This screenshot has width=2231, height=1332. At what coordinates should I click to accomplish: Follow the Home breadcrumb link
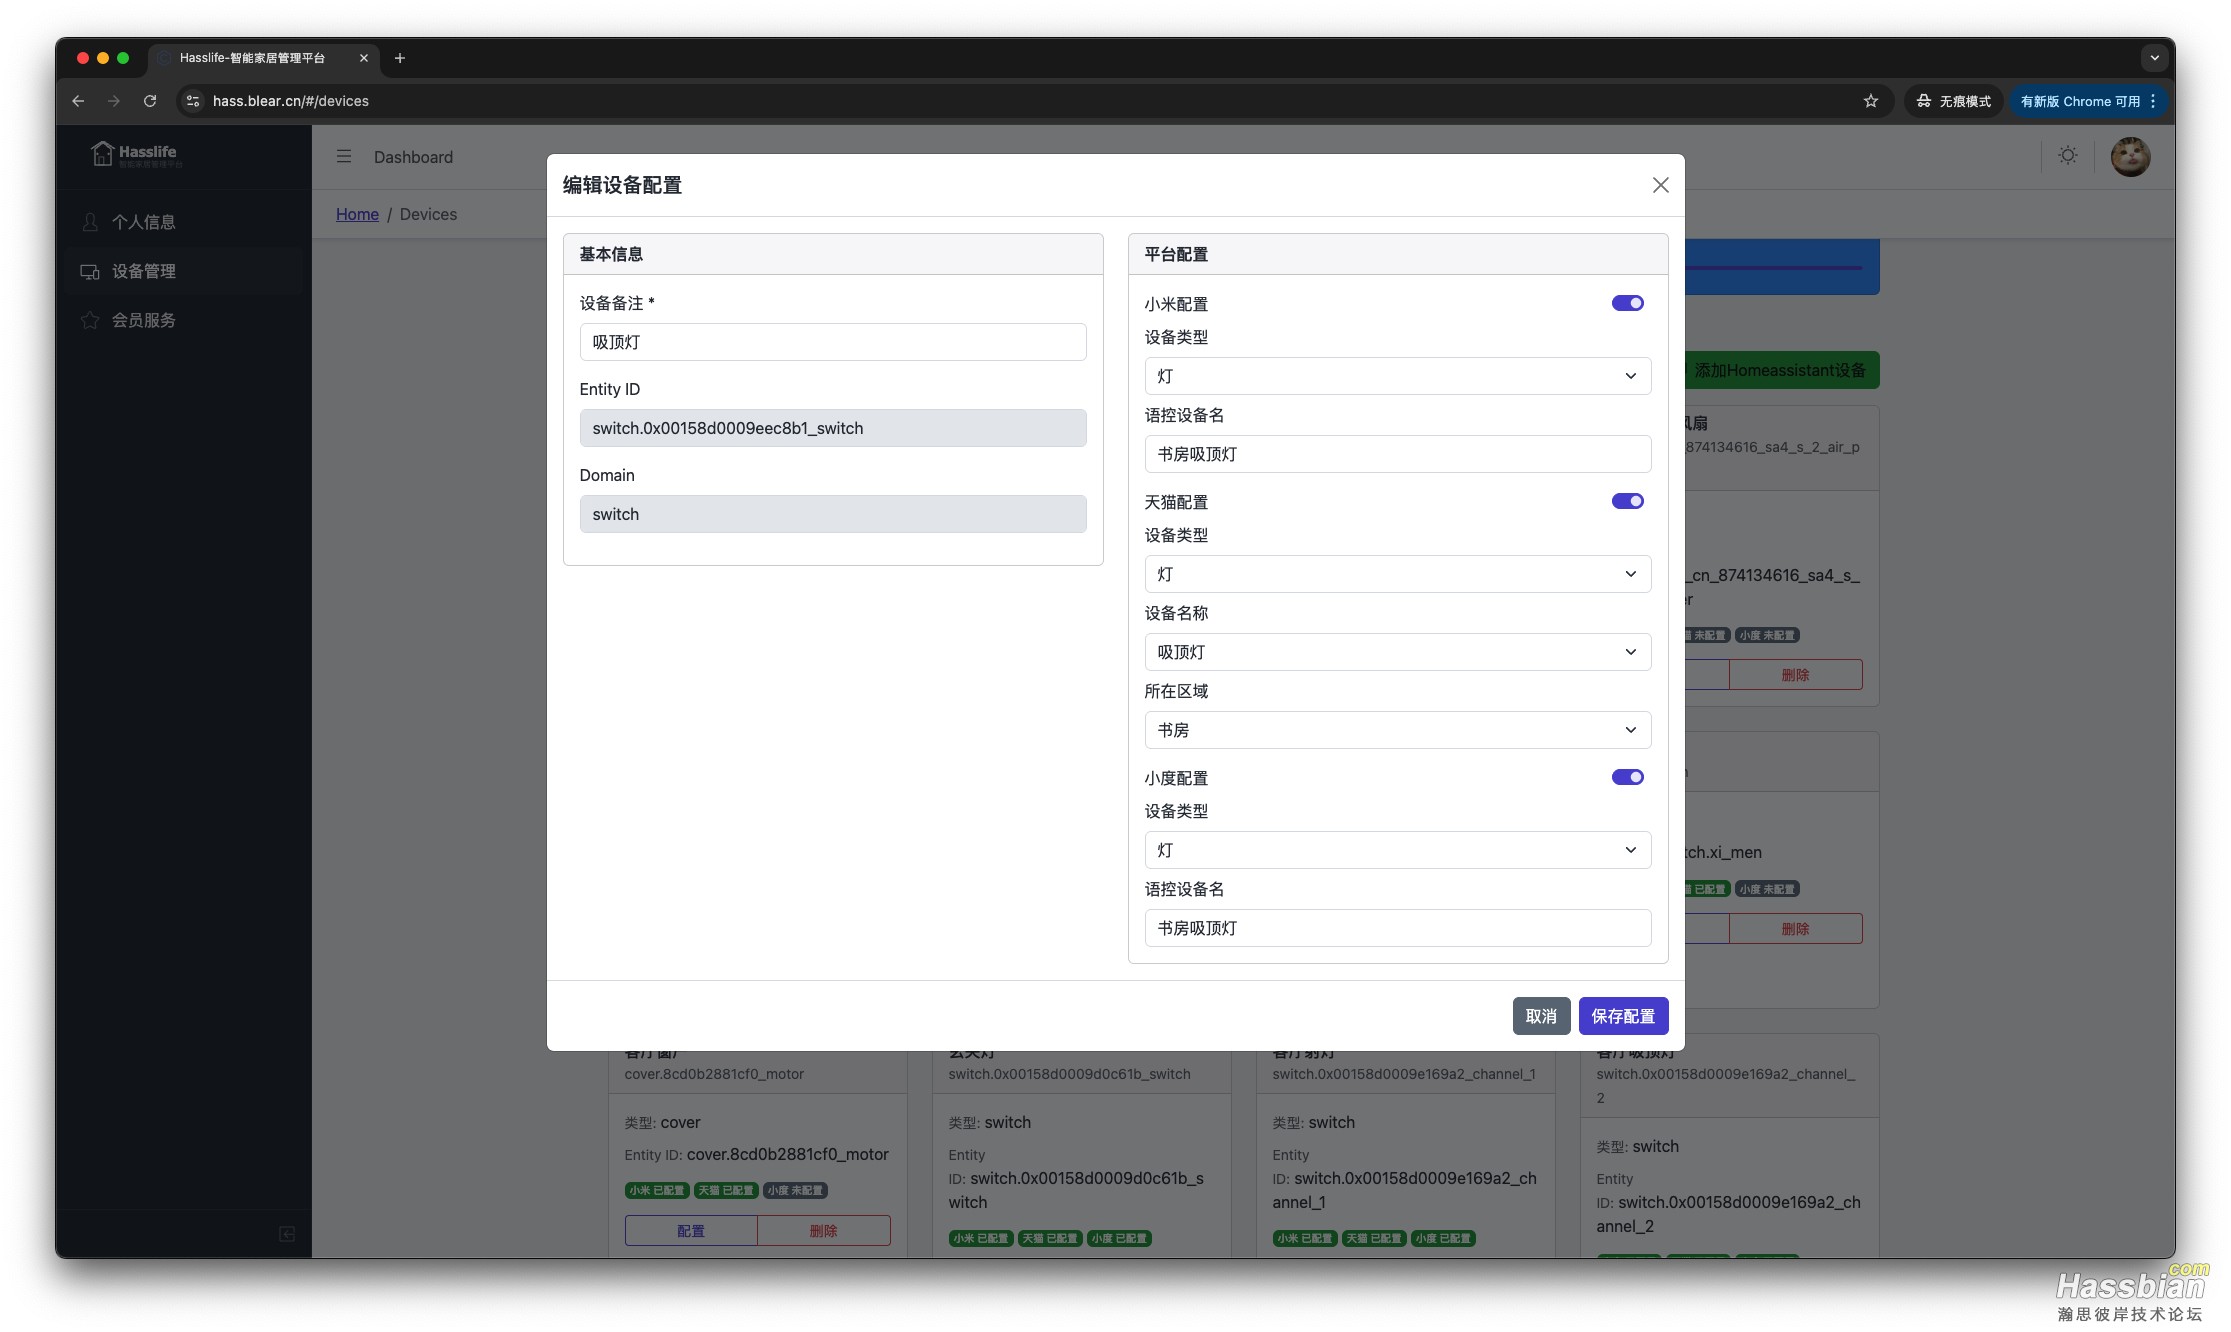point(357,214)
